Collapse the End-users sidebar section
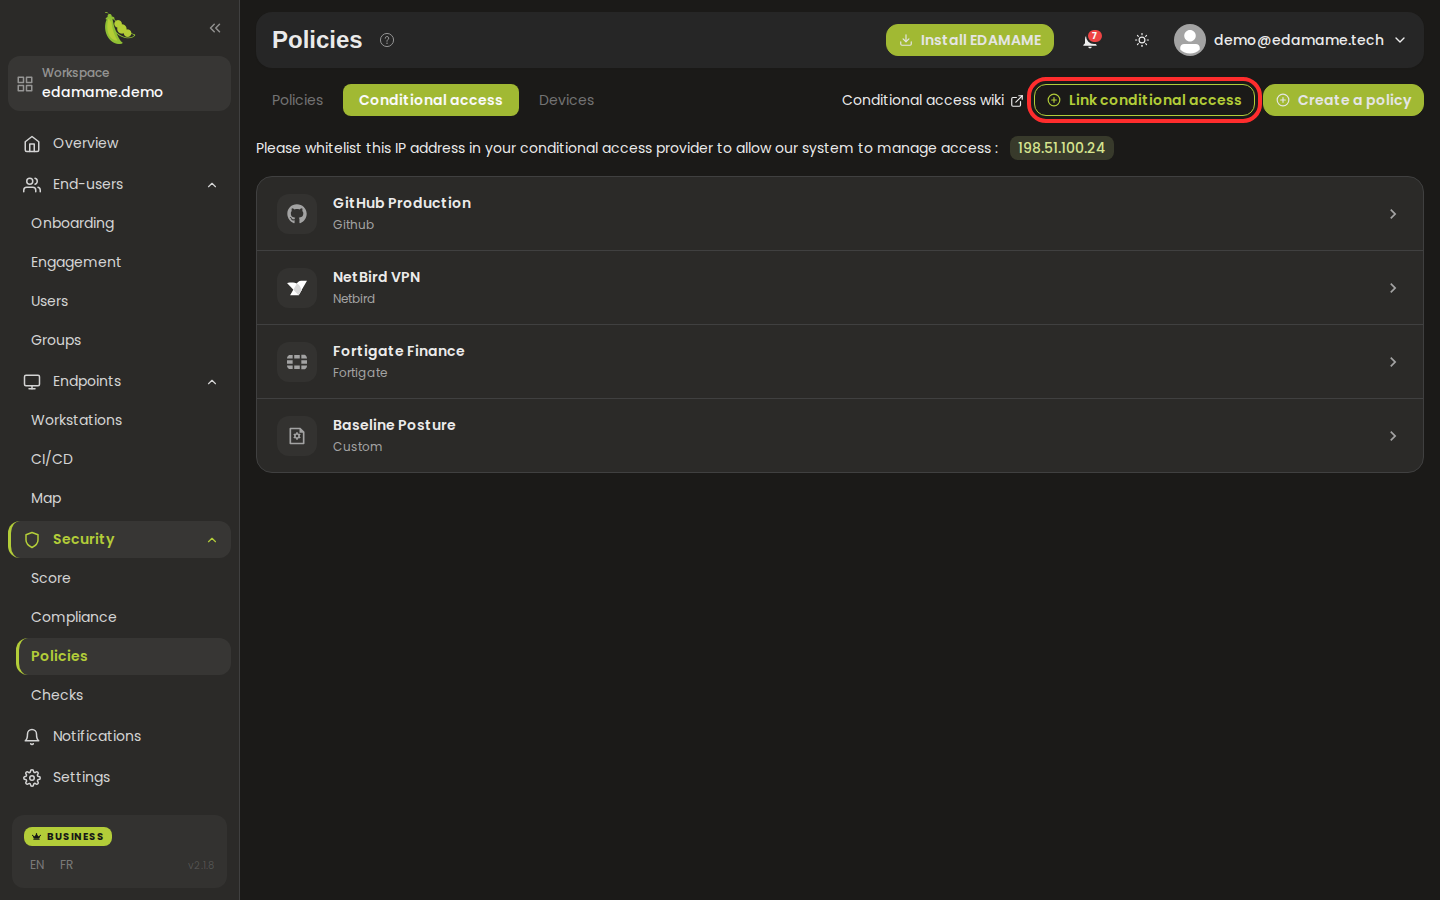The image size is (1440, 900). pyautogui.click(x=212, y=185)
